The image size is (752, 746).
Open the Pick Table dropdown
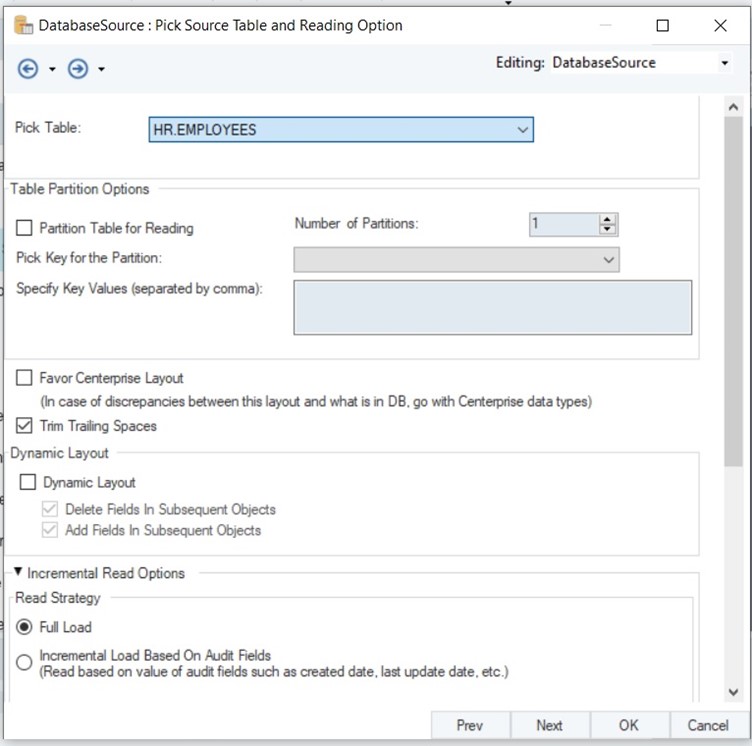pyautogui.click(x=521, y=130)
